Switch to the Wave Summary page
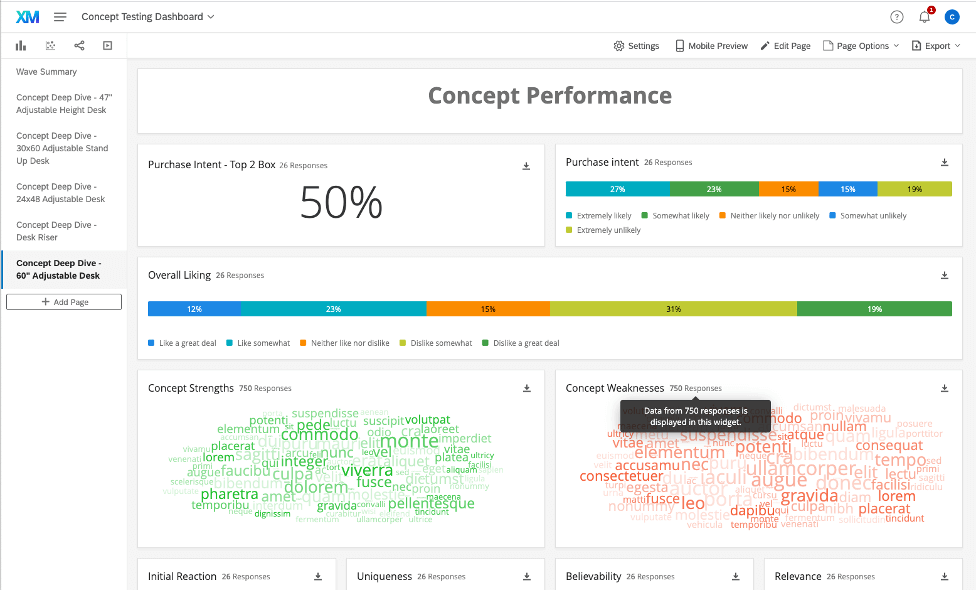This screenshot has height=590, width=976. (45, 71)
